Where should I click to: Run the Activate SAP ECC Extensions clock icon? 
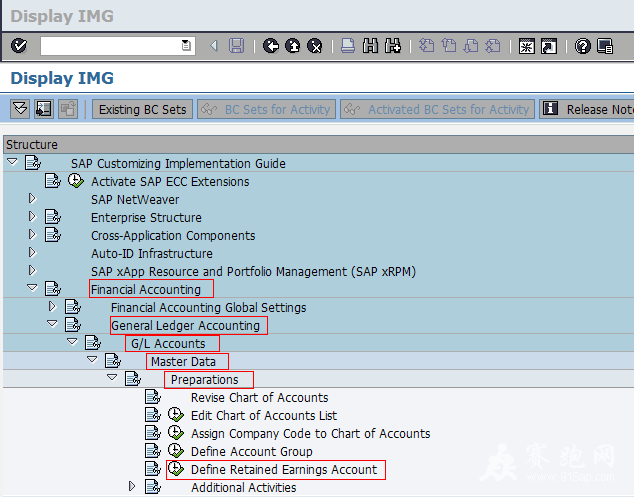point(76,180)
